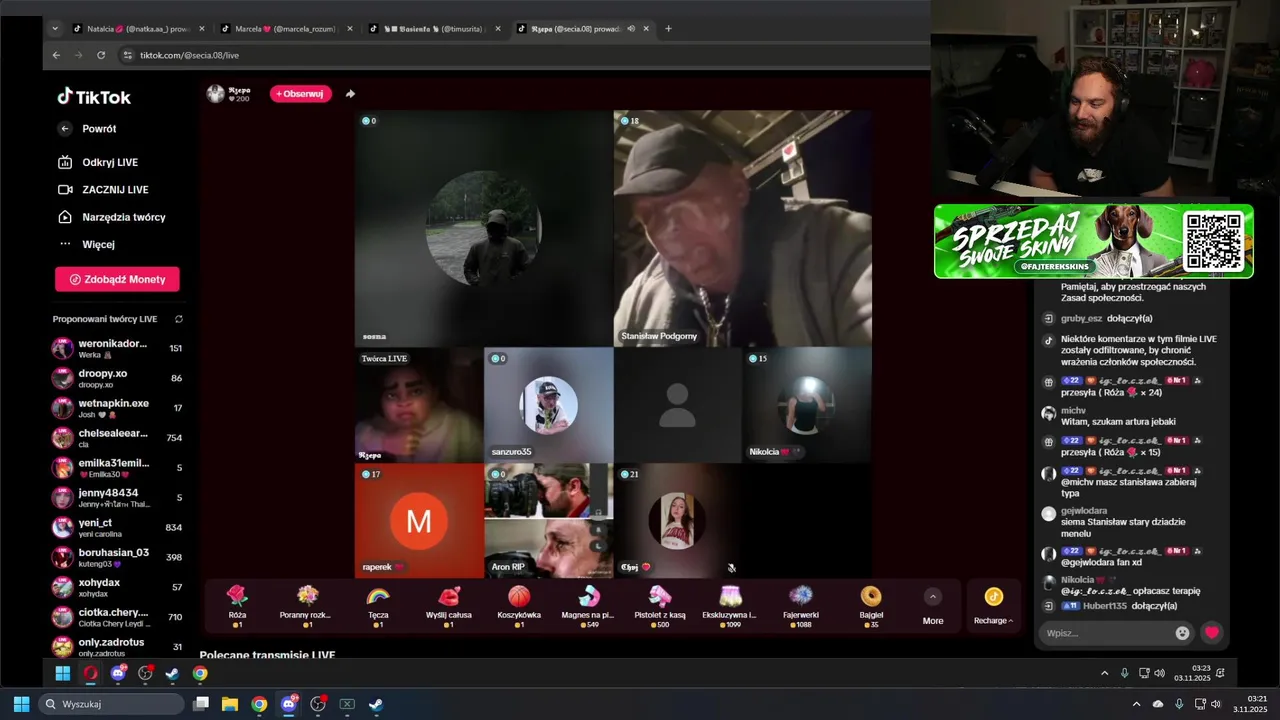1280x720 pixels.
Task: Open File Explorer on the bottom taskbar
Action: (x=230, y=704)
